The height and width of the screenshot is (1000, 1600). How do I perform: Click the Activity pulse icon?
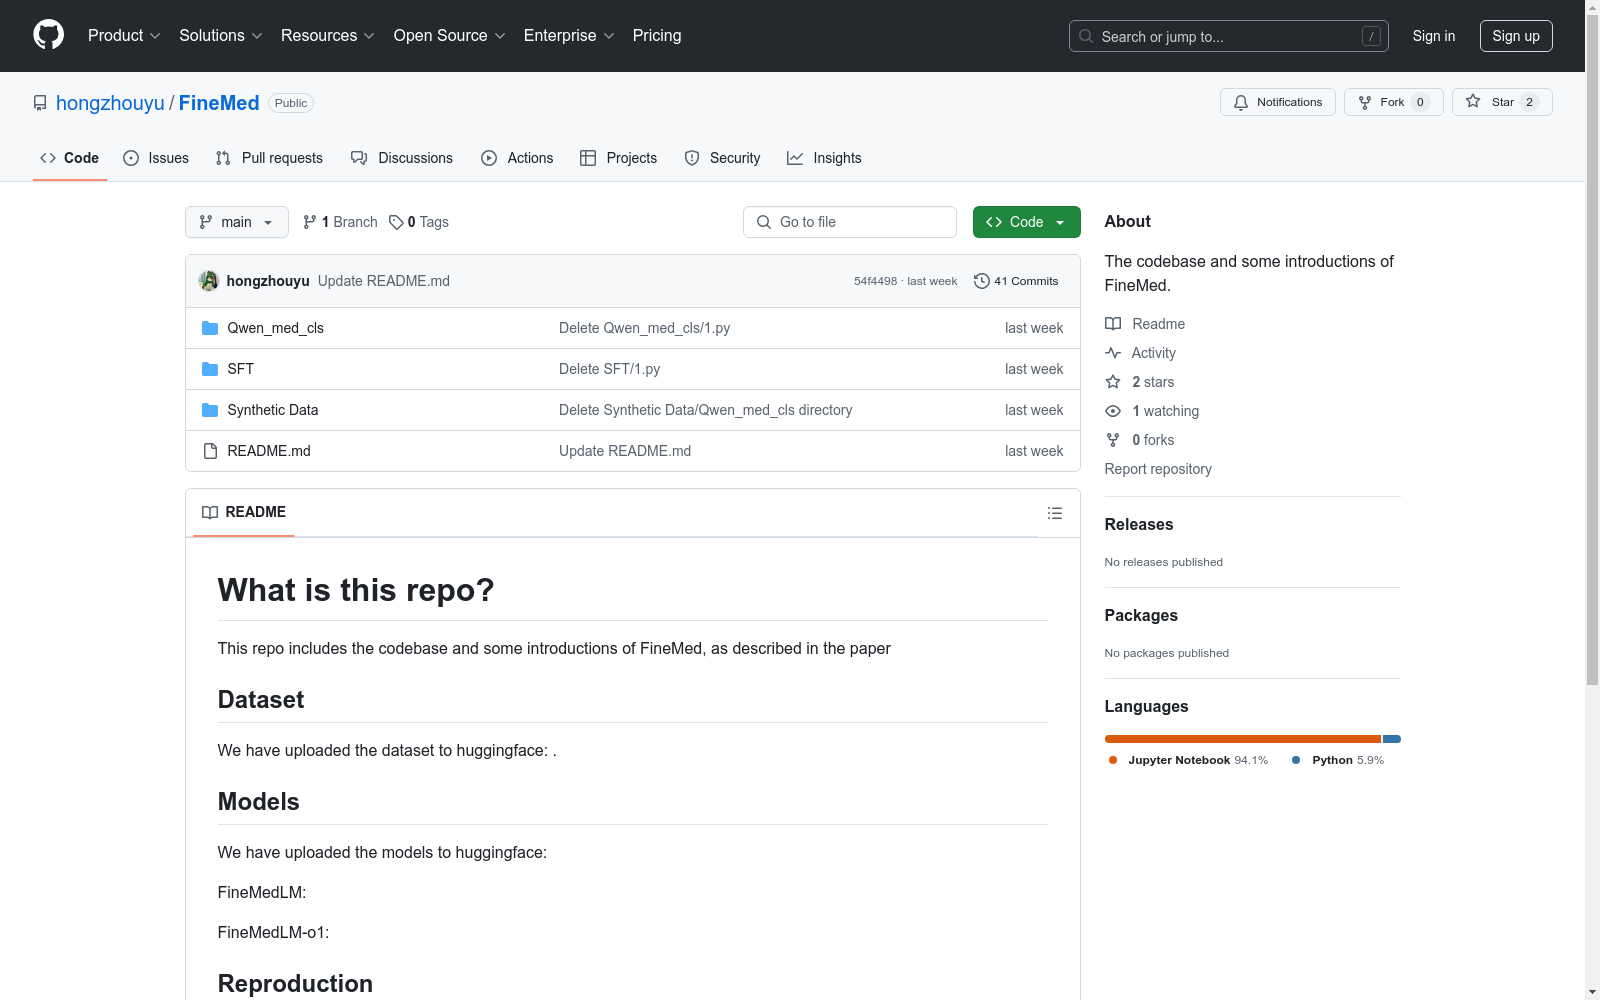pos(1113,353)
